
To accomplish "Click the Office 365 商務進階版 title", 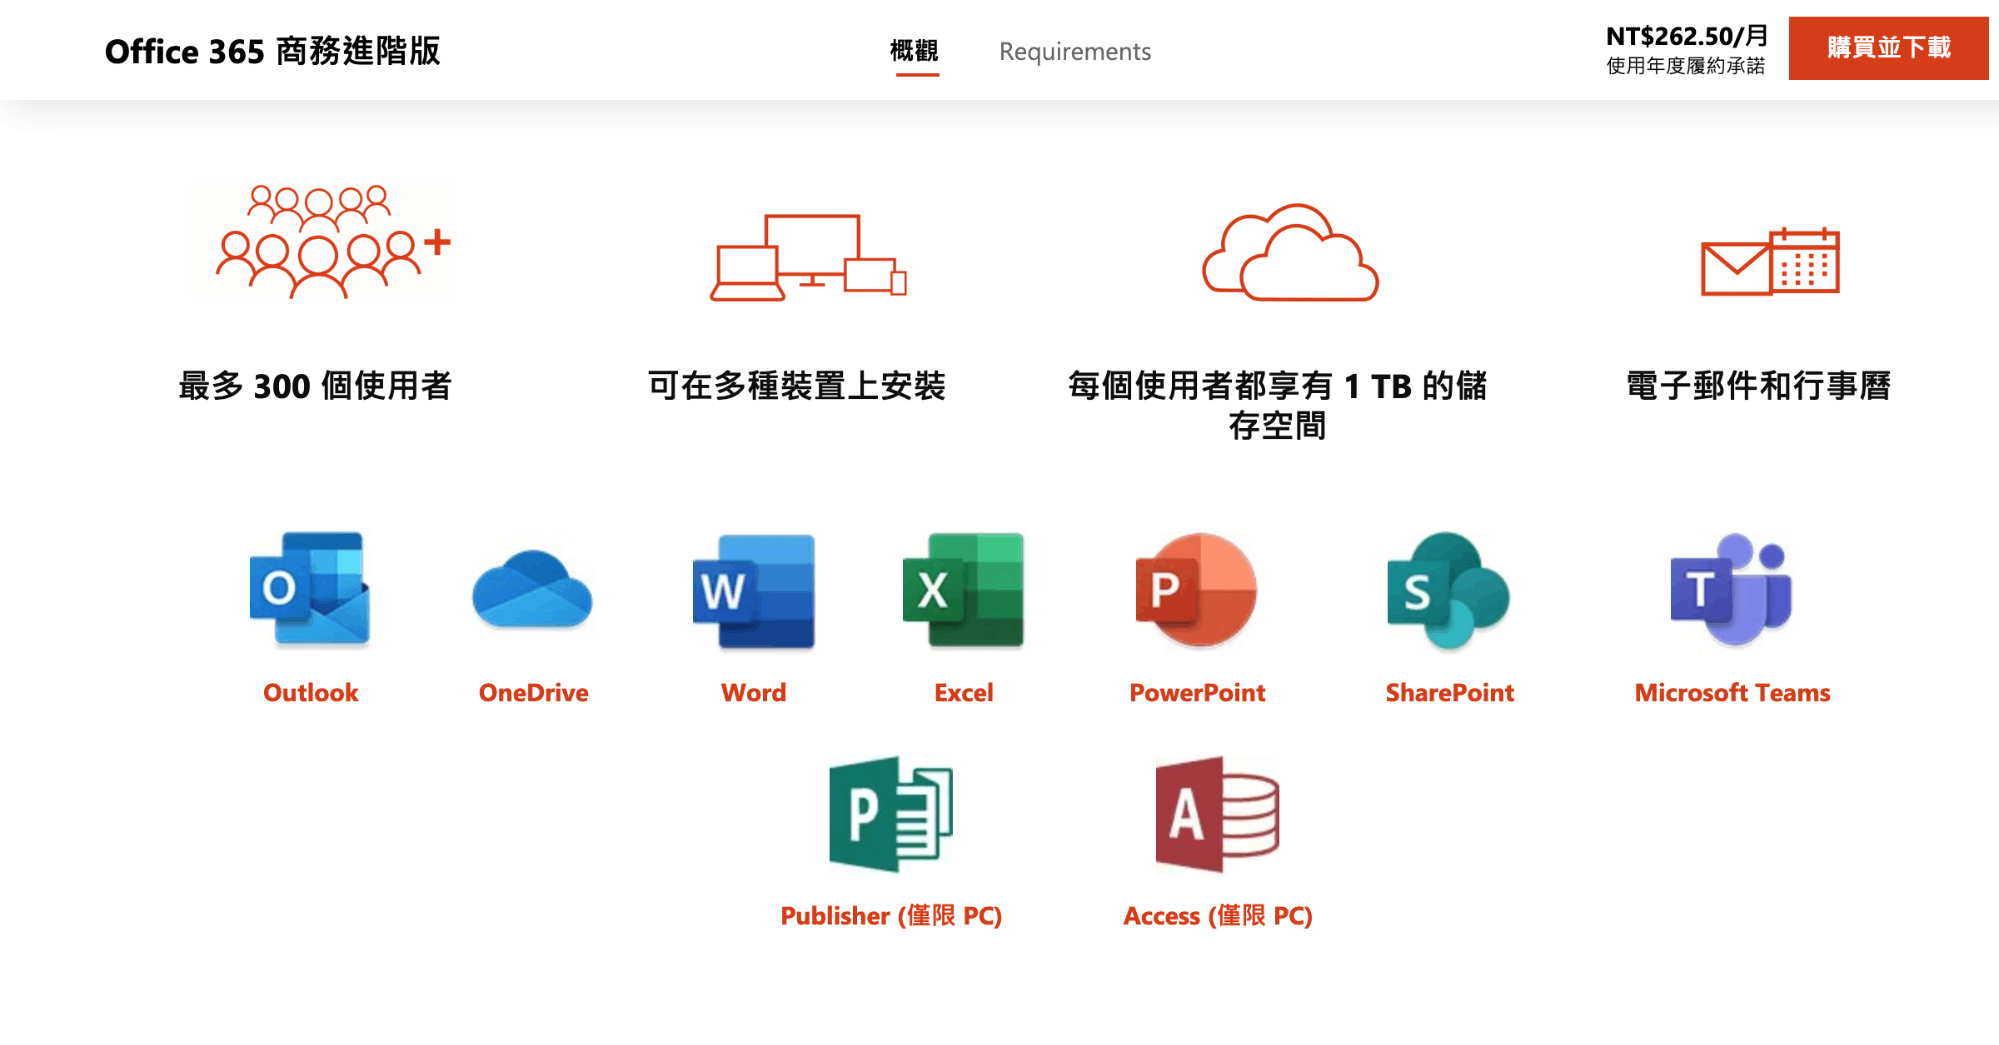I will 272,51.
